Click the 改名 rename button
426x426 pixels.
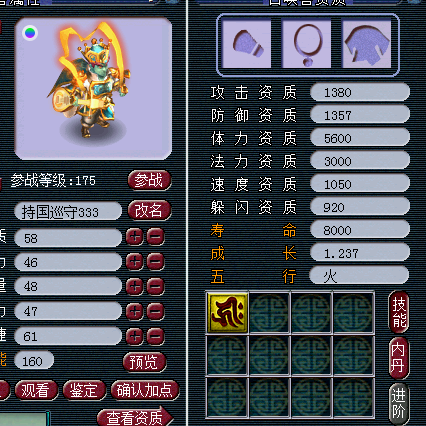pyautogui.click(x=149, y=210)
